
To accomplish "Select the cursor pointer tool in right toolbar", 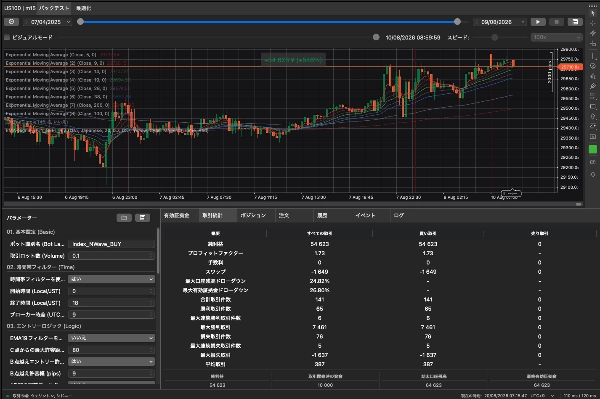I will 593,13.
